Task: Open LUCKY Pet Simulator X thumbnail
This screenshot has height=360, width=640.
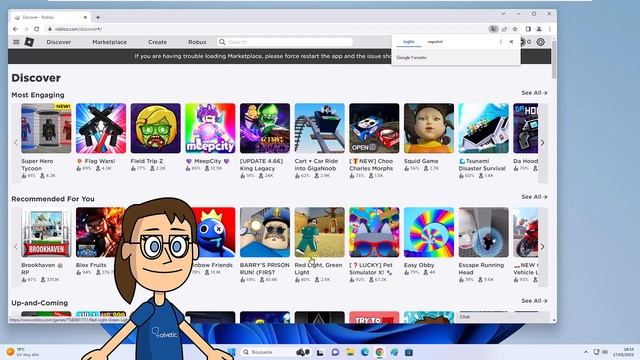Action: click(x=374, y=232)
